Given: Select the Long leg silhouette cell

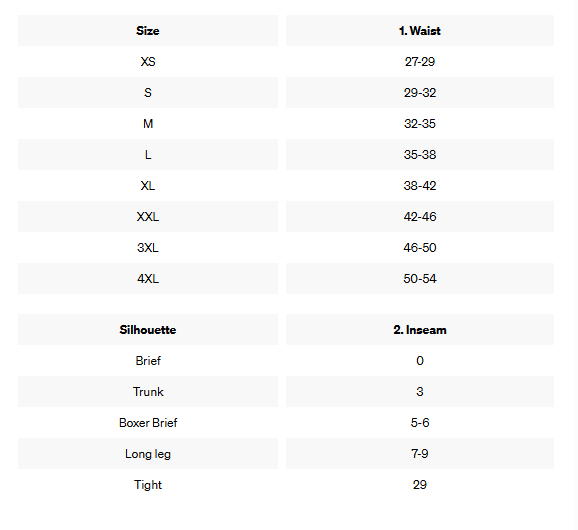Looking at the screenshot, I should tap(148, 453).
